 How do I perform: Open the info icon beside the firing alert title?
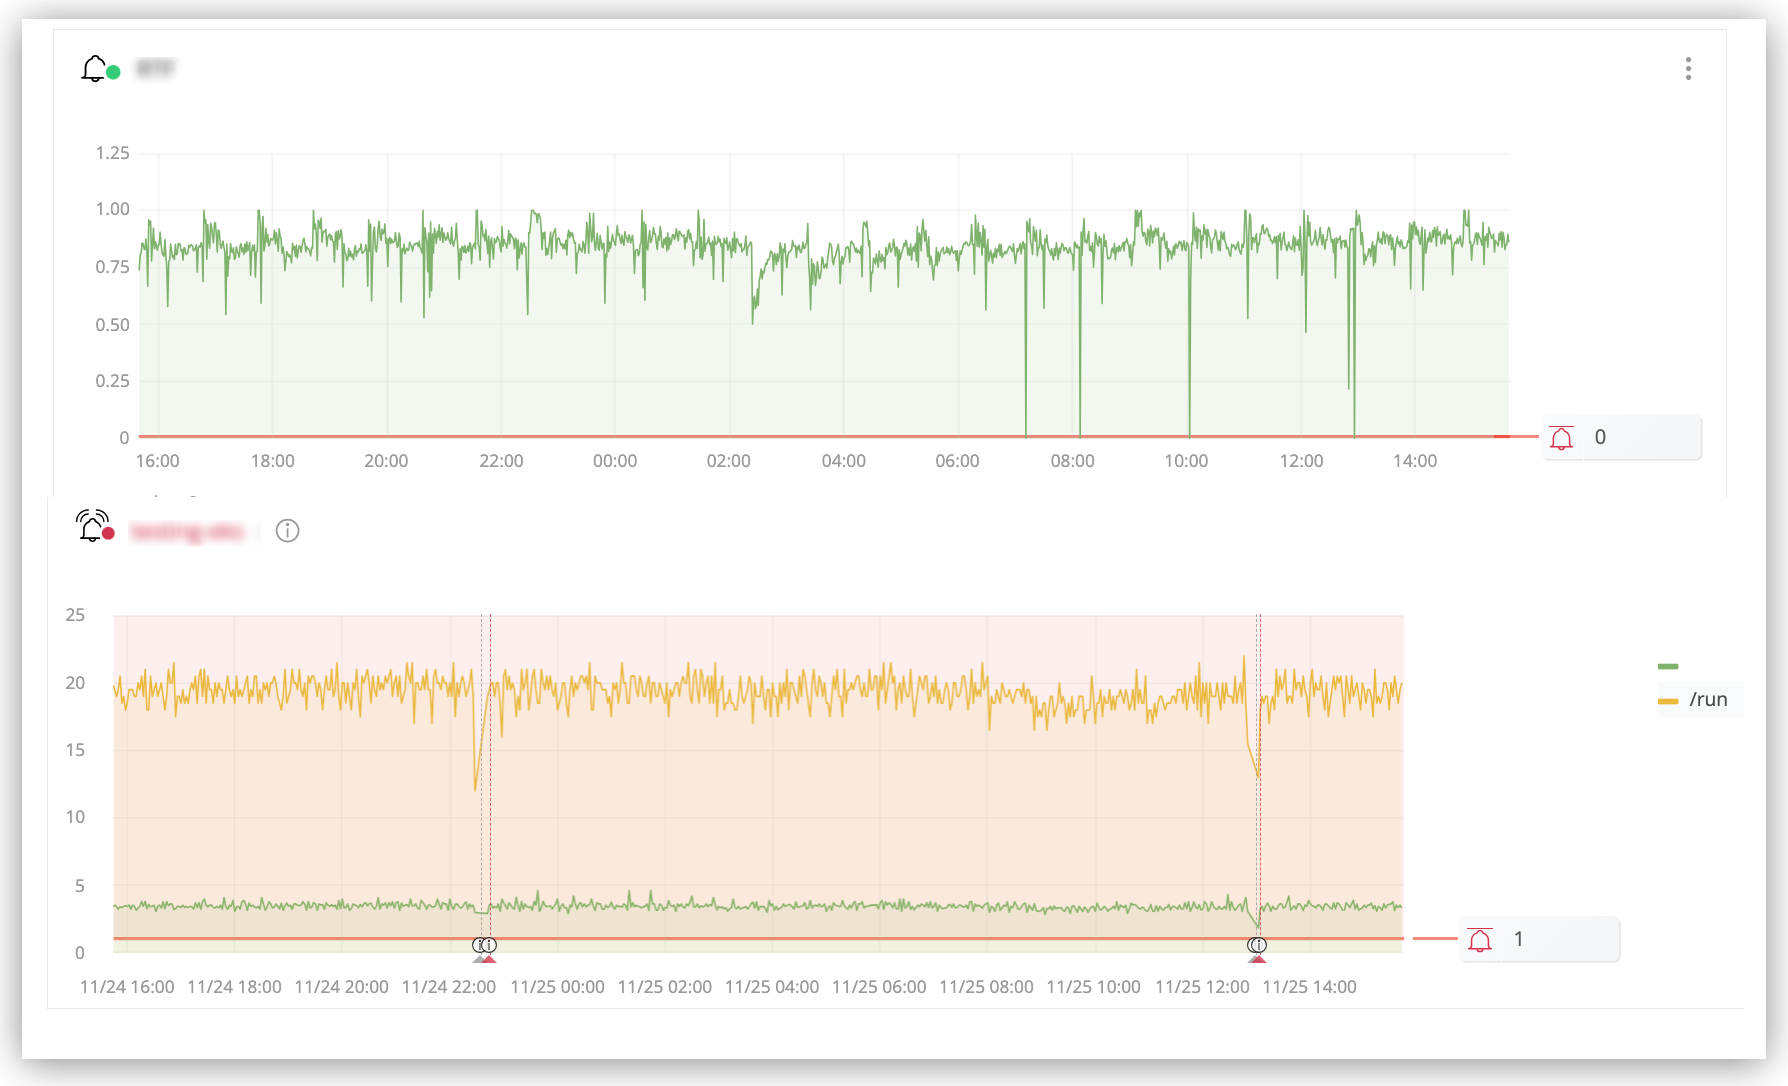click(x=289, y=531)
